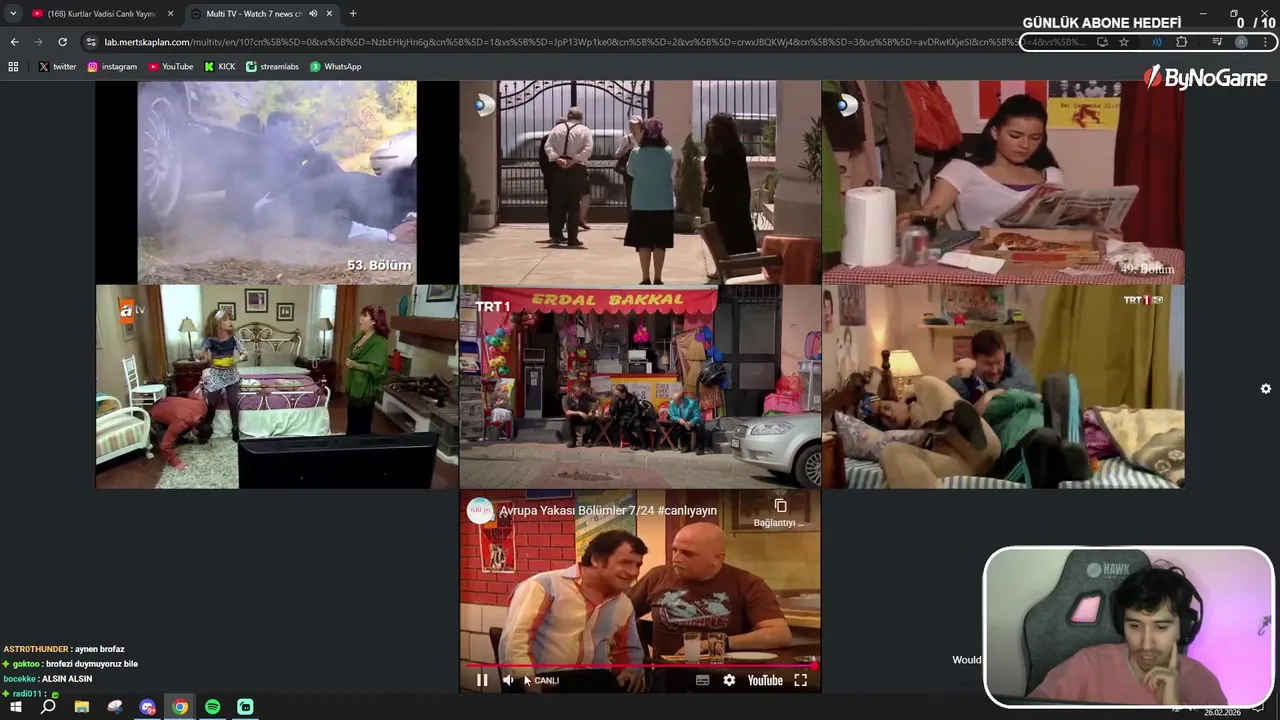
Task: Open the streamlabs bookmark
Action: pos(273,67)
